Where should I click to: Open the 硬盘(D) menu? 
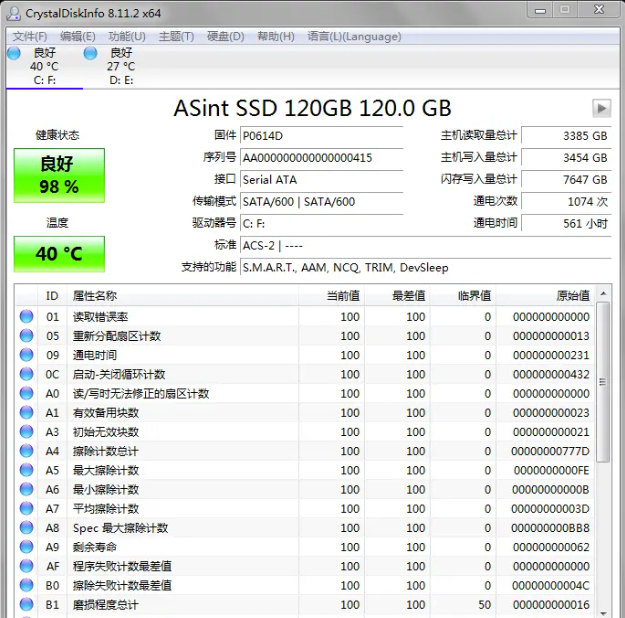pyautogui.click(x=225, y=37)
